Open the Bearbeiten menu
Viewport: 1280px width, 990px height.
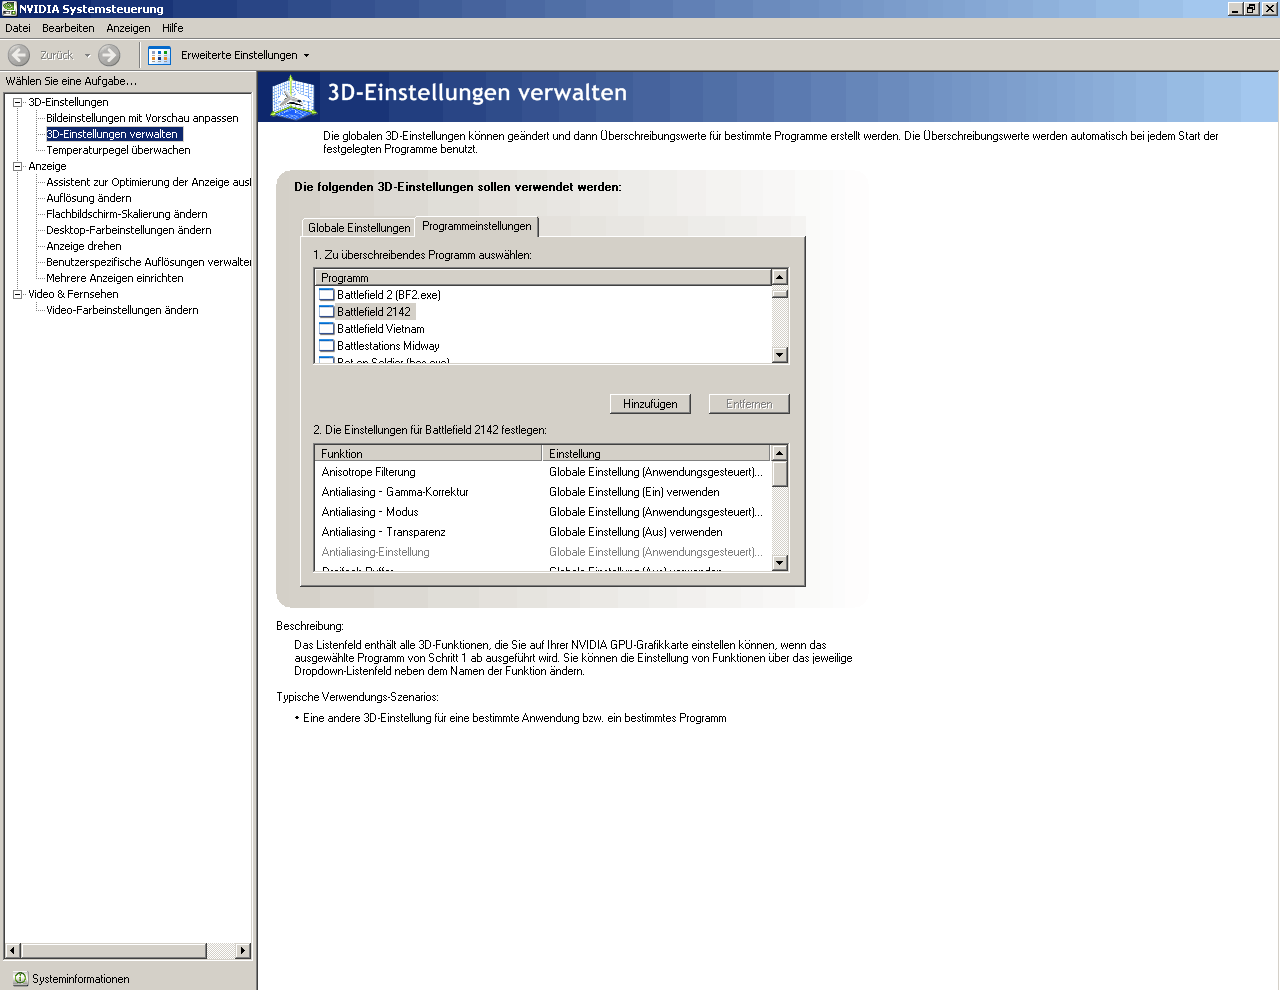[x=68, y=28]
